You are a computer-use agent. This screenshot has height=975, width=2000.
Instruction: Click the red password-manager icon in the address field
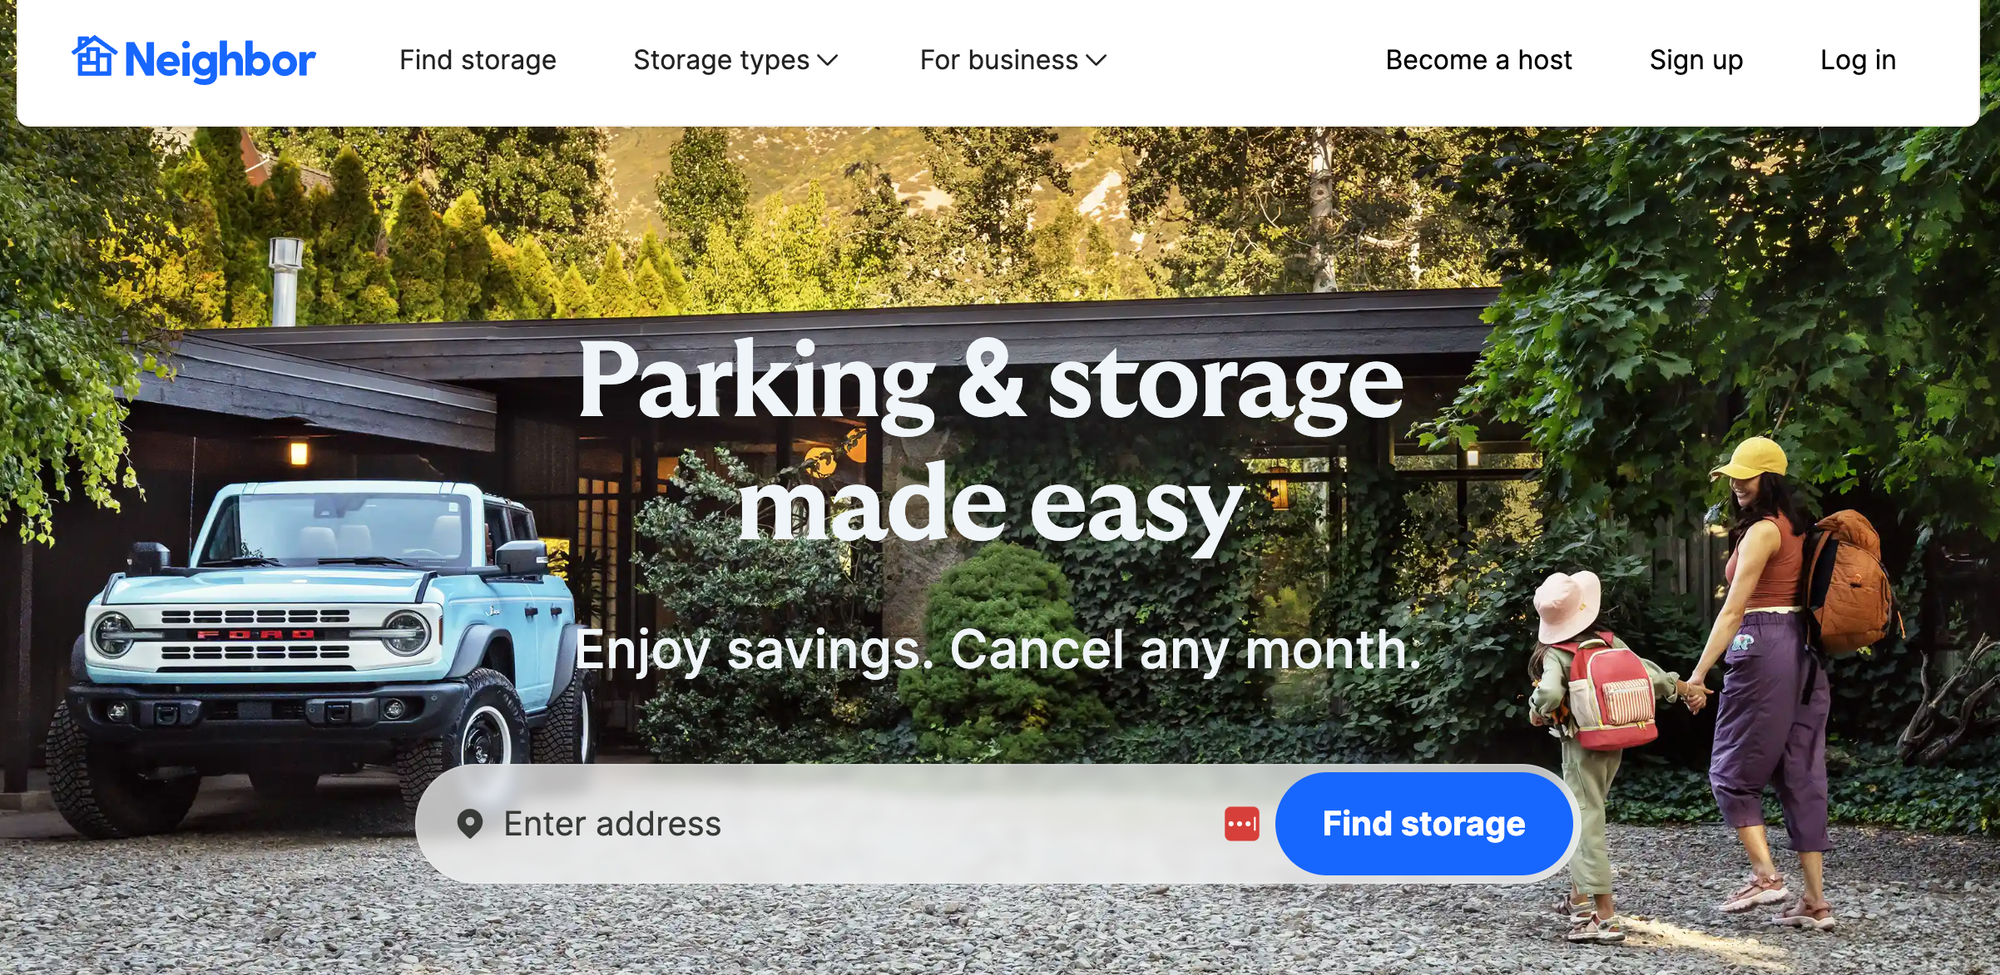point(1242,824)
